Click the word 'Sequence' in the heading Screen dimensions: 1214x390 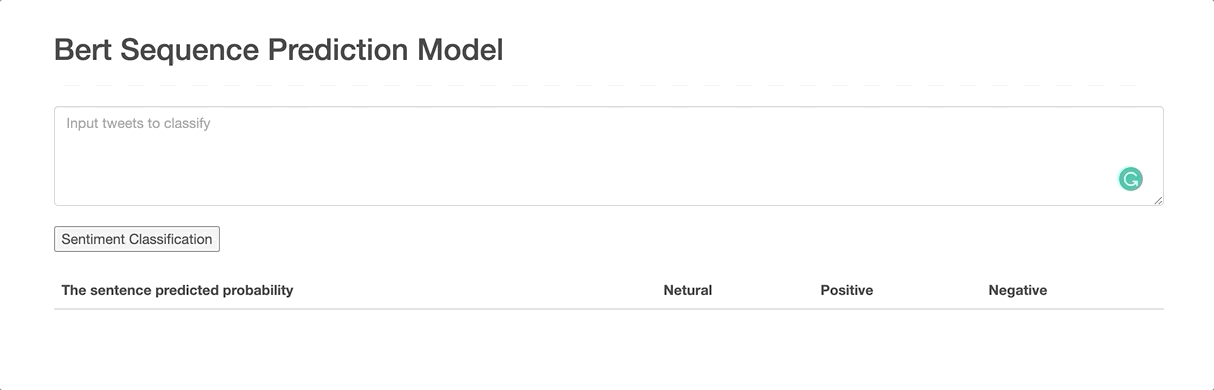point(189,49)
